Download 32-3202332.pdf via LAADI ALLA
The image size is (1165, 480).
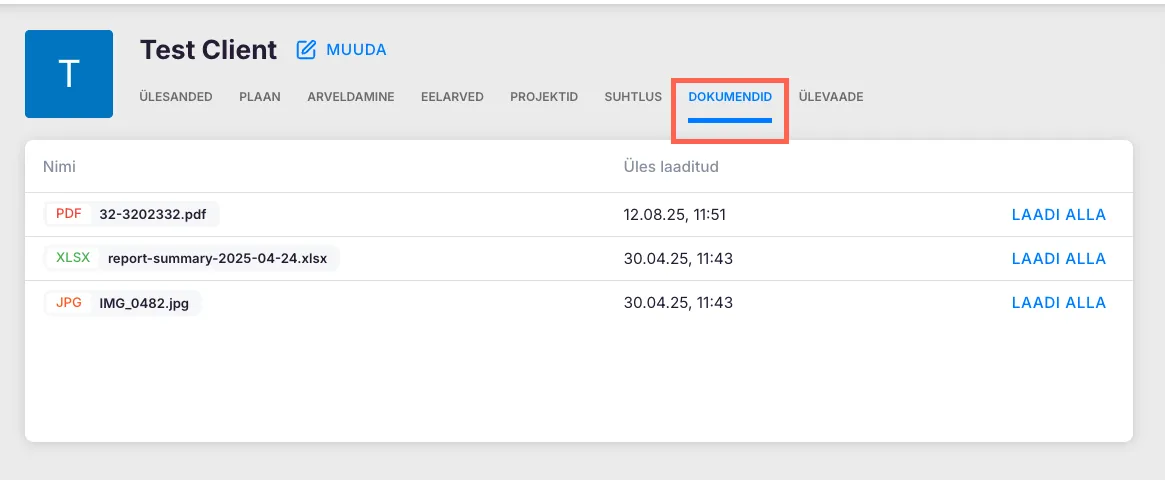click(x=1058, y=215)
